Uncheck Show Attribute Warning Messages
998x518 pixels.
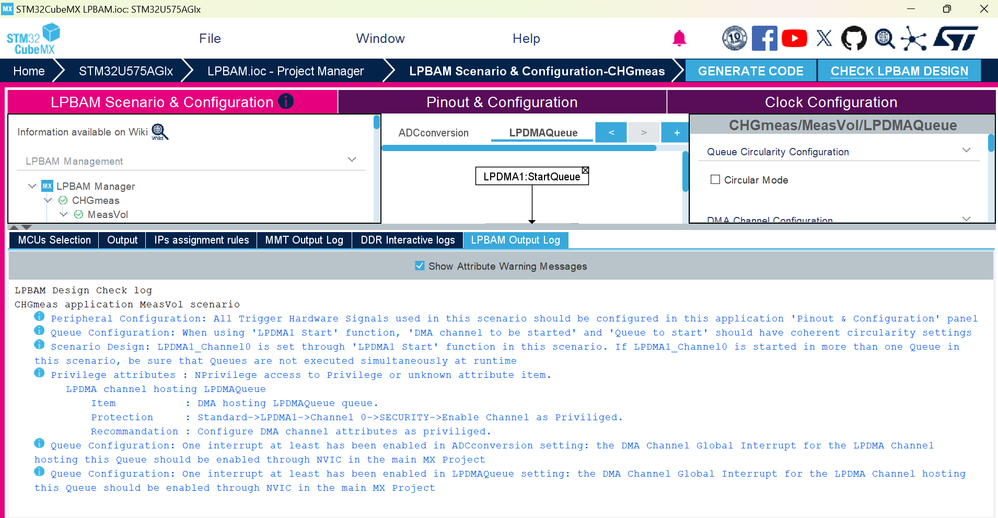pos(419,265)
